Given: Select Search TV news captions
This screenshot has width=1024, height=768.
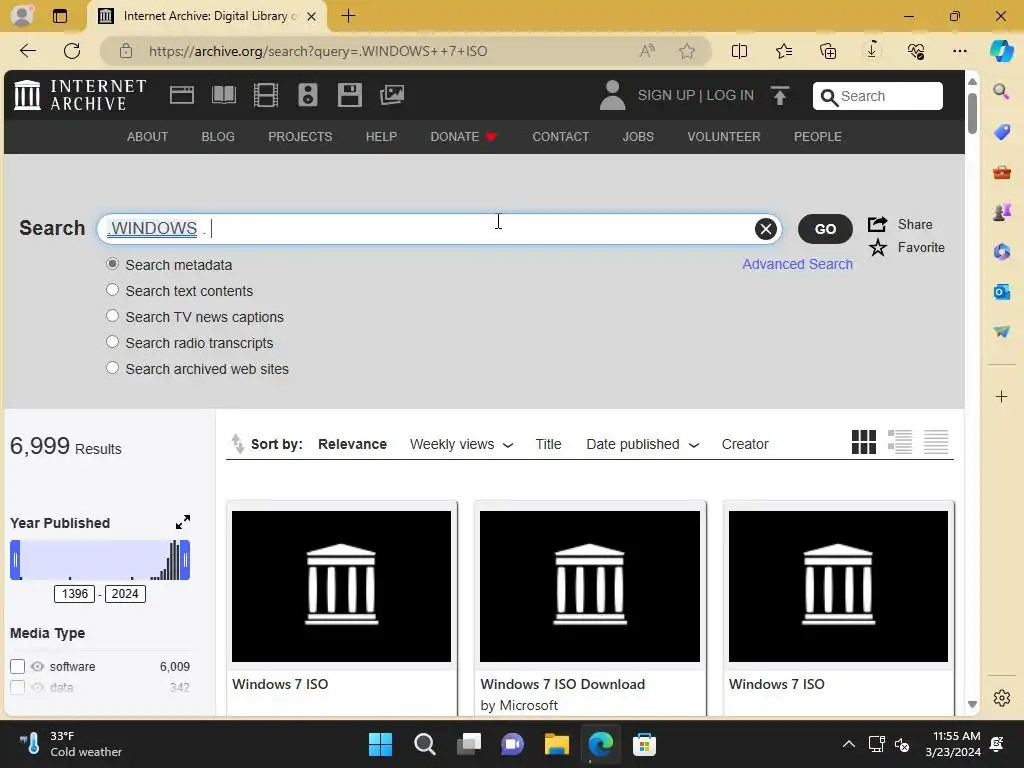Looking at the screenshot, I should tap(112, 316).
